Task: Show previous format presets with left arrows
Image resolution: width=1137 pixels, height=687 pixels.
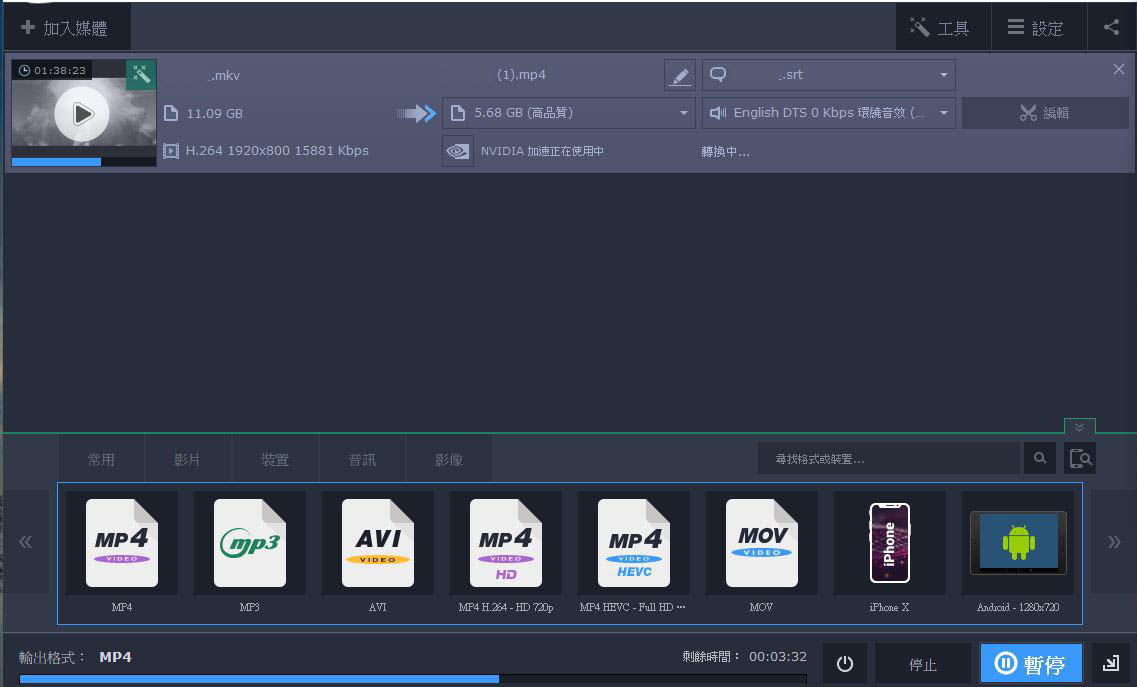Action: (x=25, y=542)
